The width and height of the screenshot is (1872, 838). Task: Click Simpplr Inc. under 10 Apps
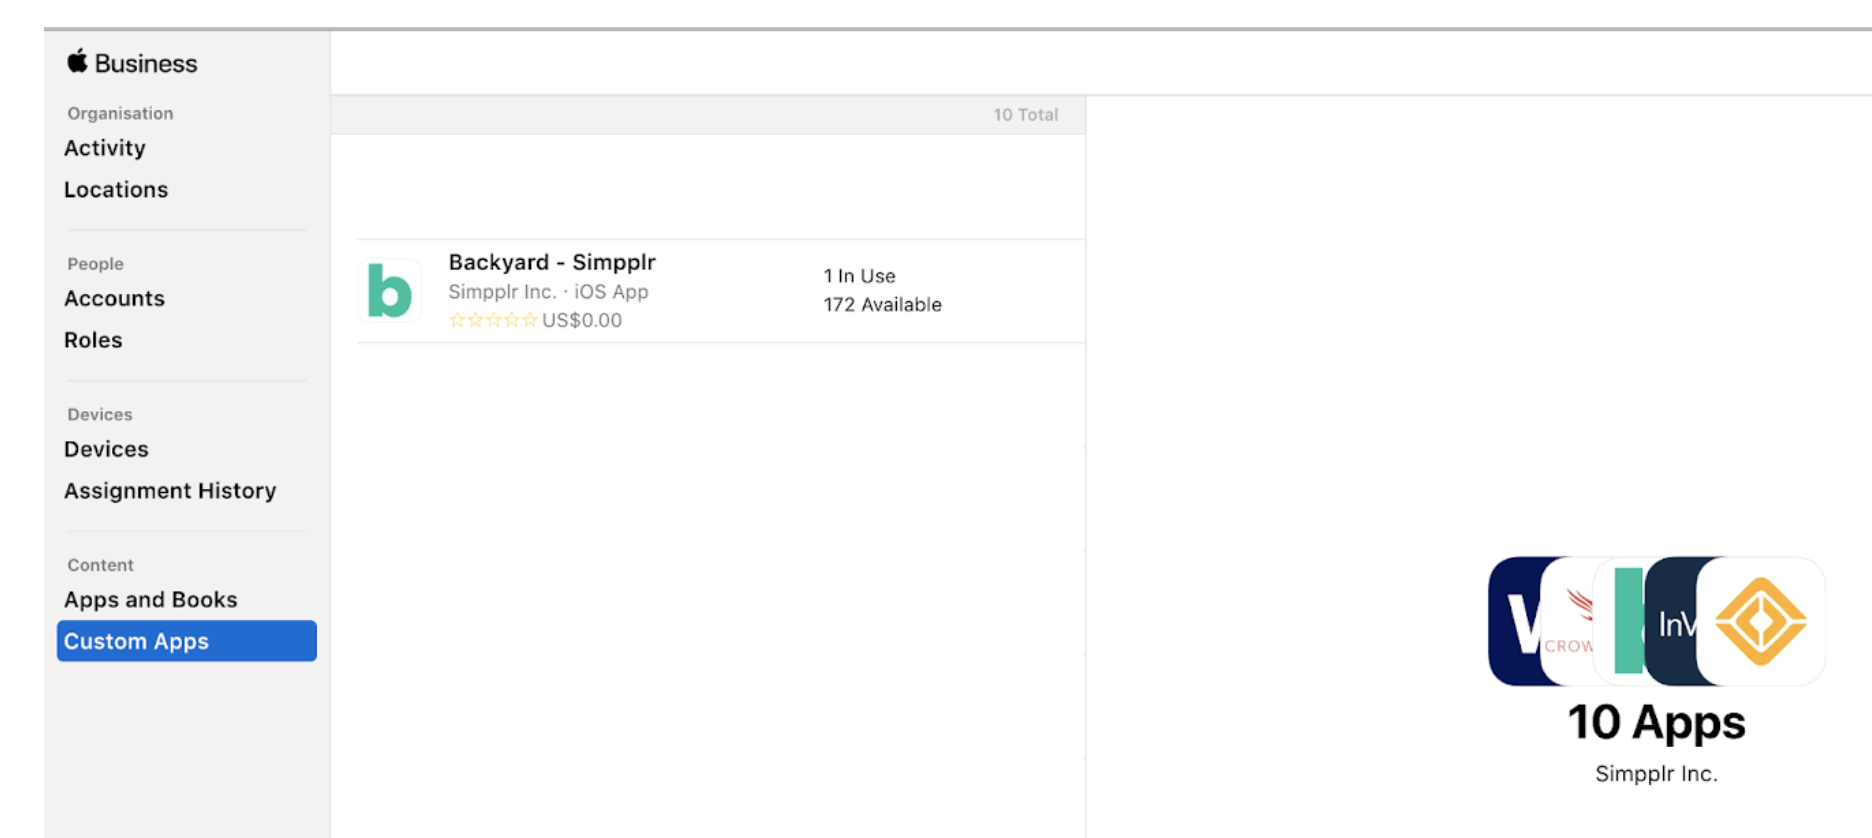(1657, 774)
